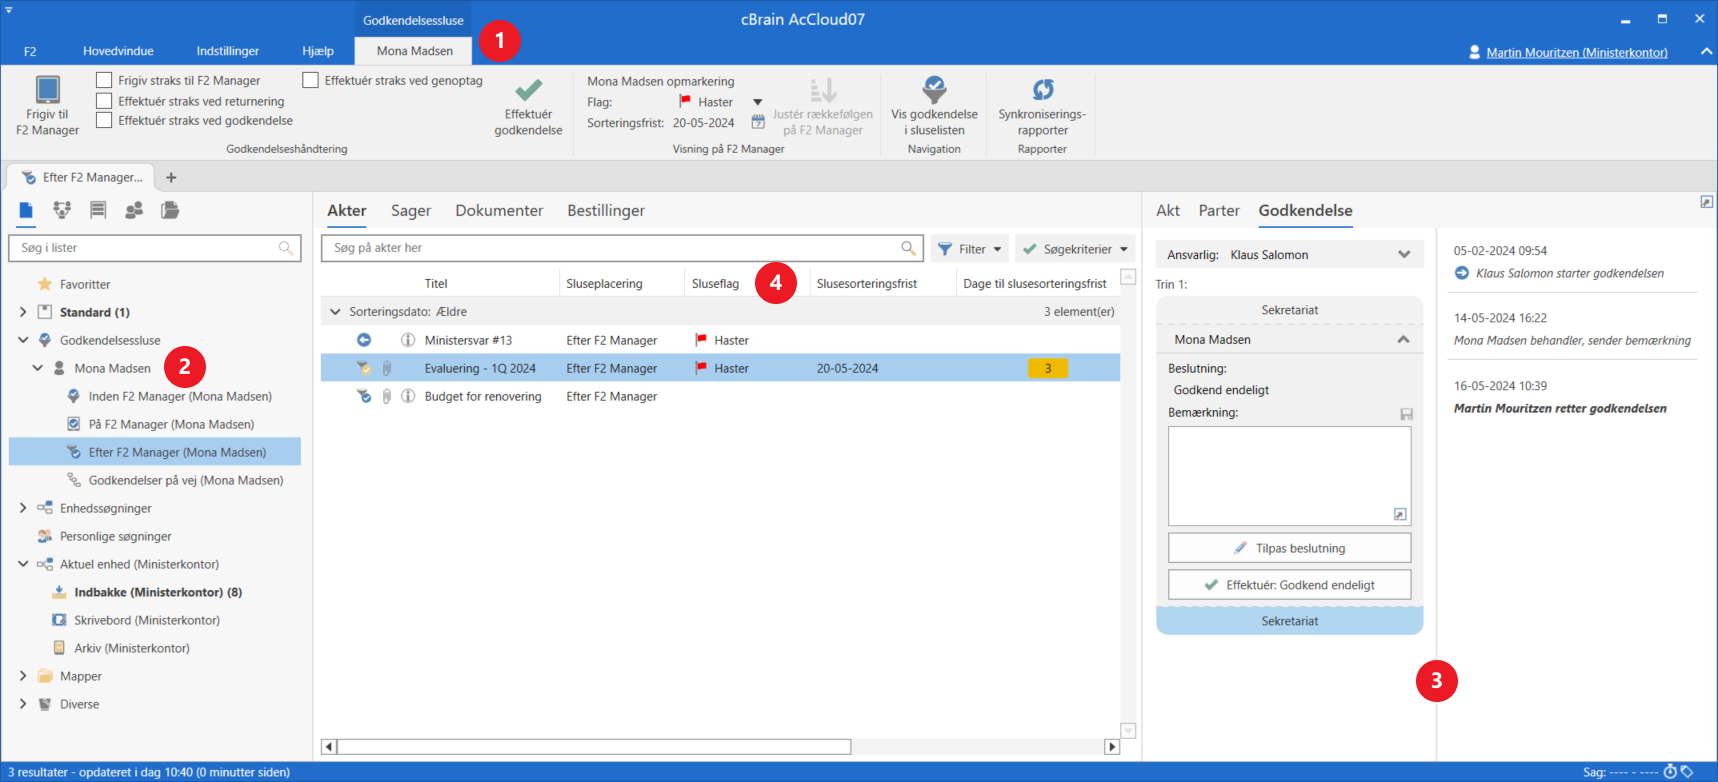Open Hjælp ribbon tab
The image size is (1718, 782).
click(x=318, y=51)
